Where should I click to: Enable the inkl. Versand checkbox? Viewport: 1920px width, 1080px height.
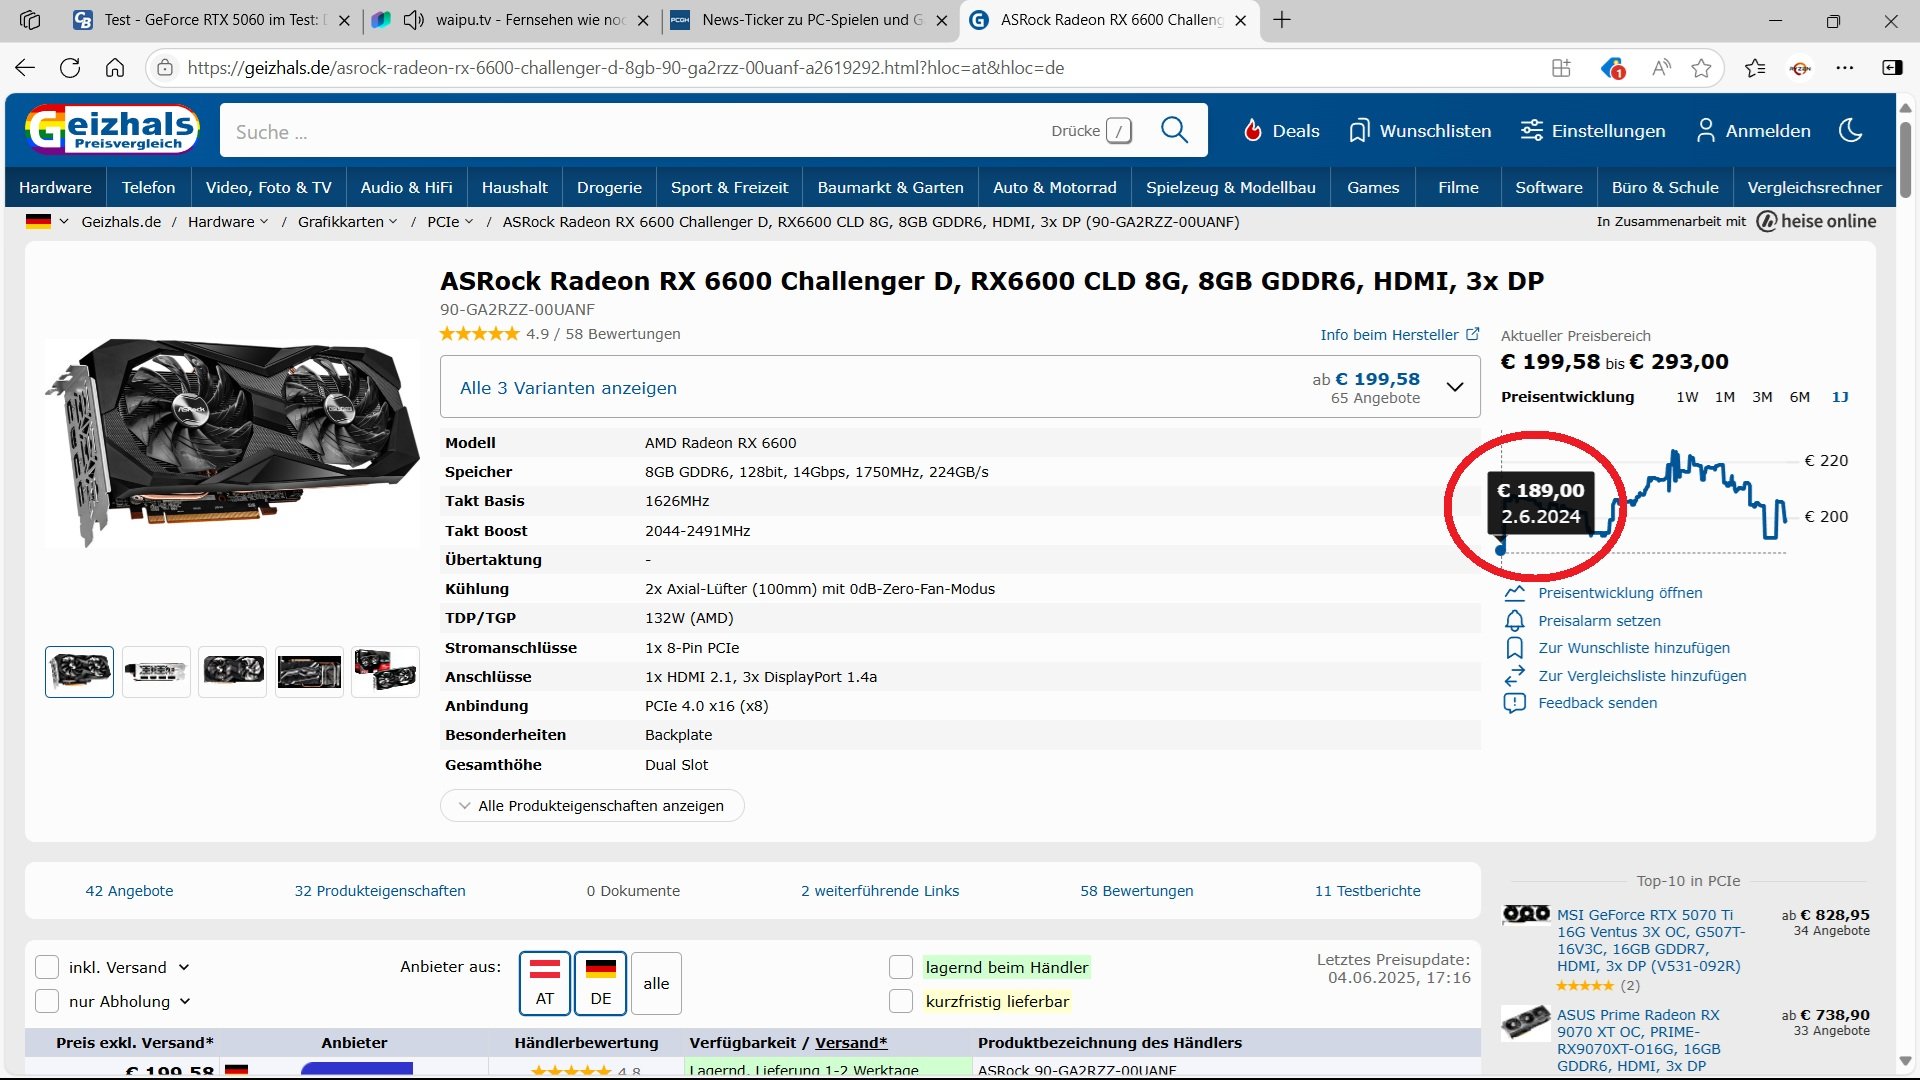coord(47,967)
